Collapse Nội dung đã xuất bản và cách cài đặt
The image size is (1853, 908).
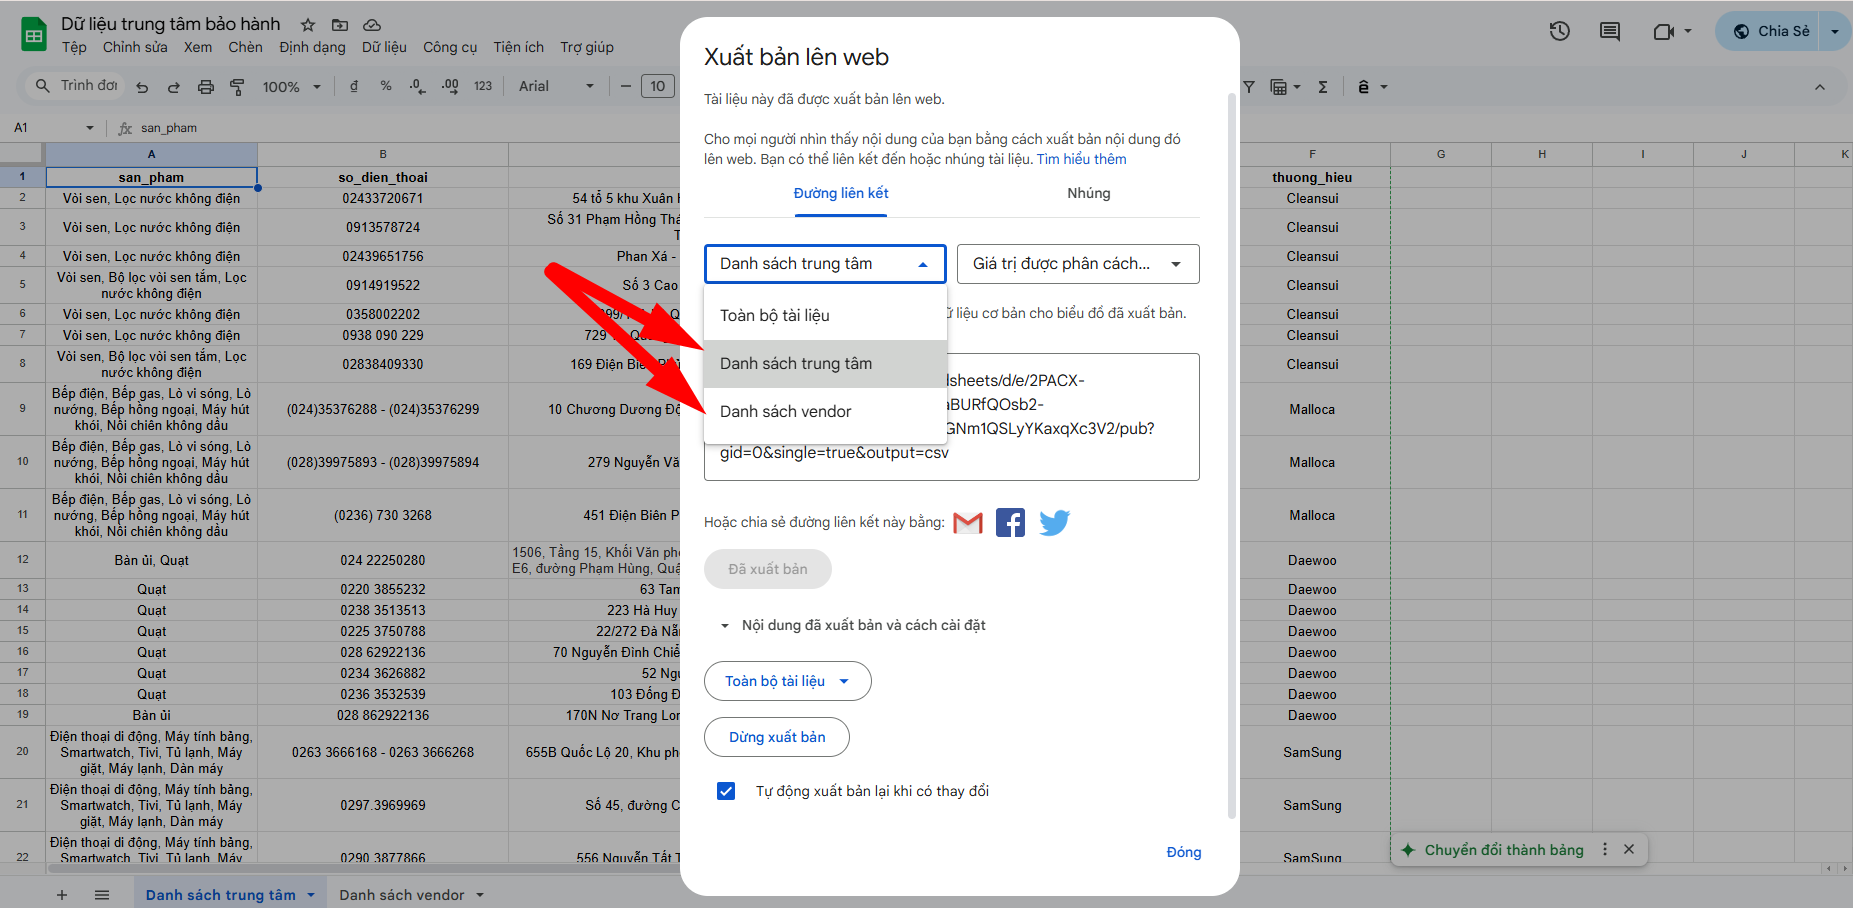pyautogui.click(x=725, y=626)
